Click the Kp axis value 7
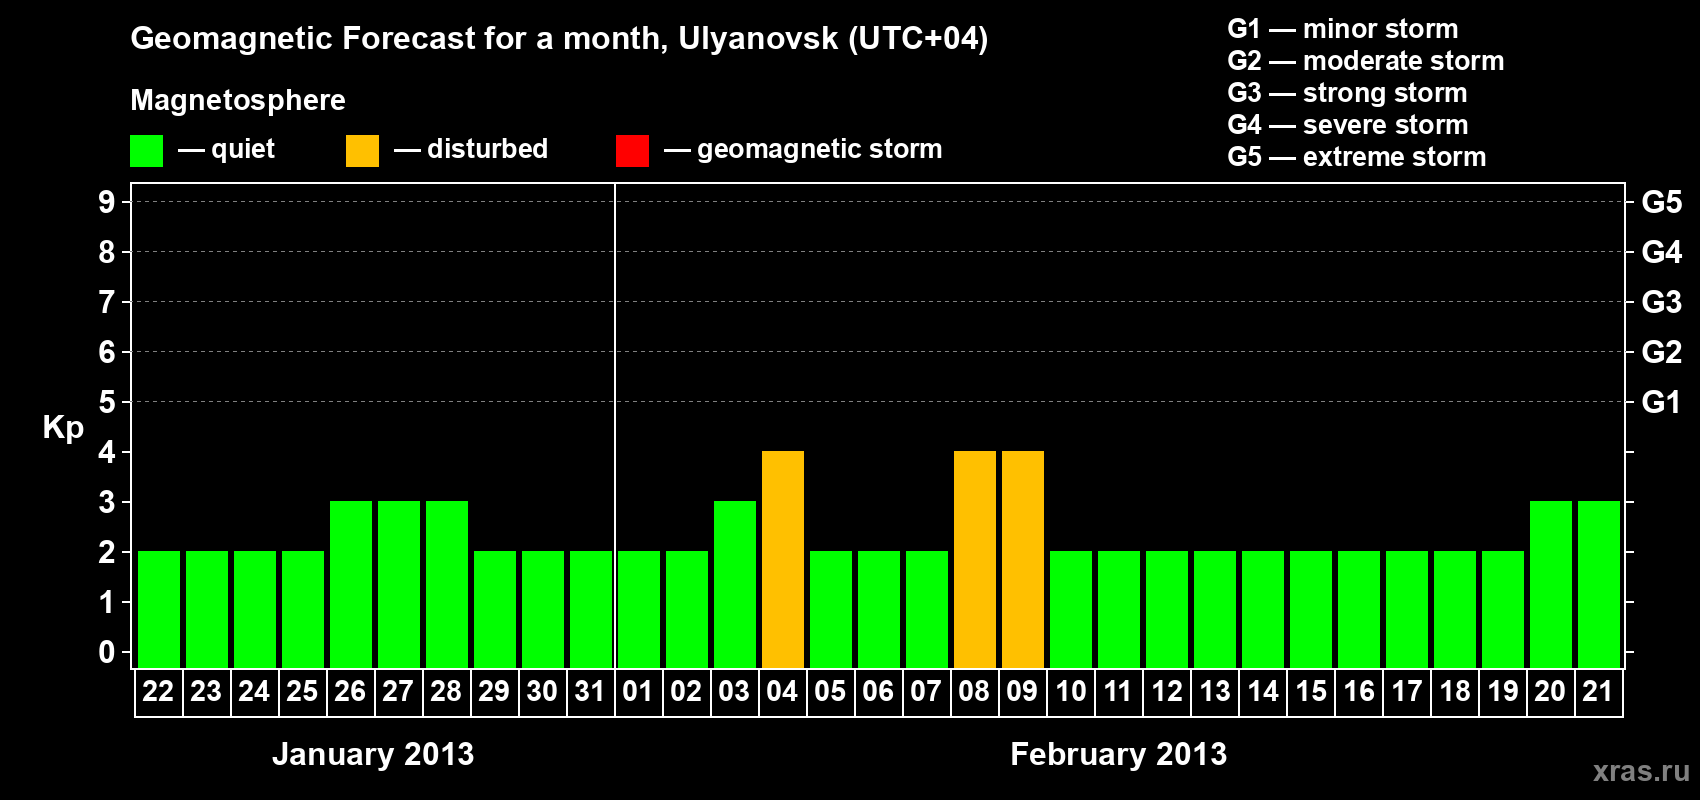 click(107, 302)
